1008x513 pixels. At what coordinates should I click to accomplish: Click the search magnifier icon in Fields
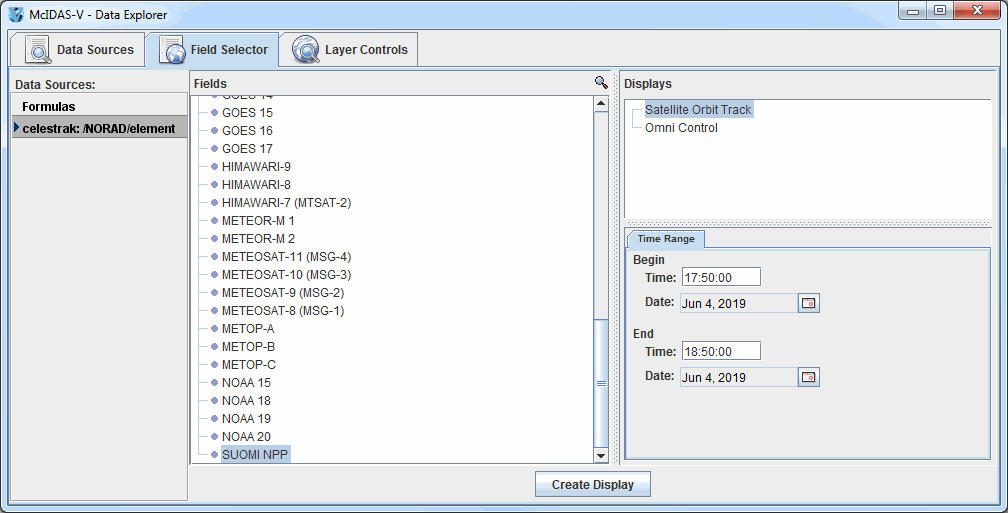601,82
